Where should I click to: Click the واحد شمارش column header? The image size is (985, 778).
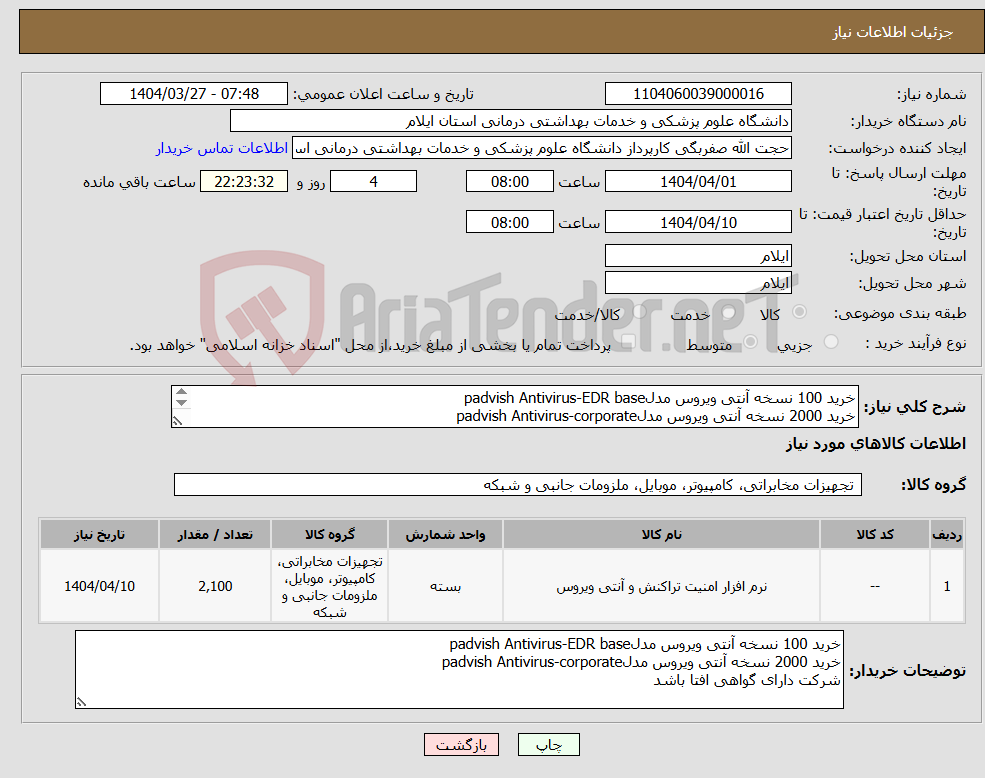[x=445, y=534]
